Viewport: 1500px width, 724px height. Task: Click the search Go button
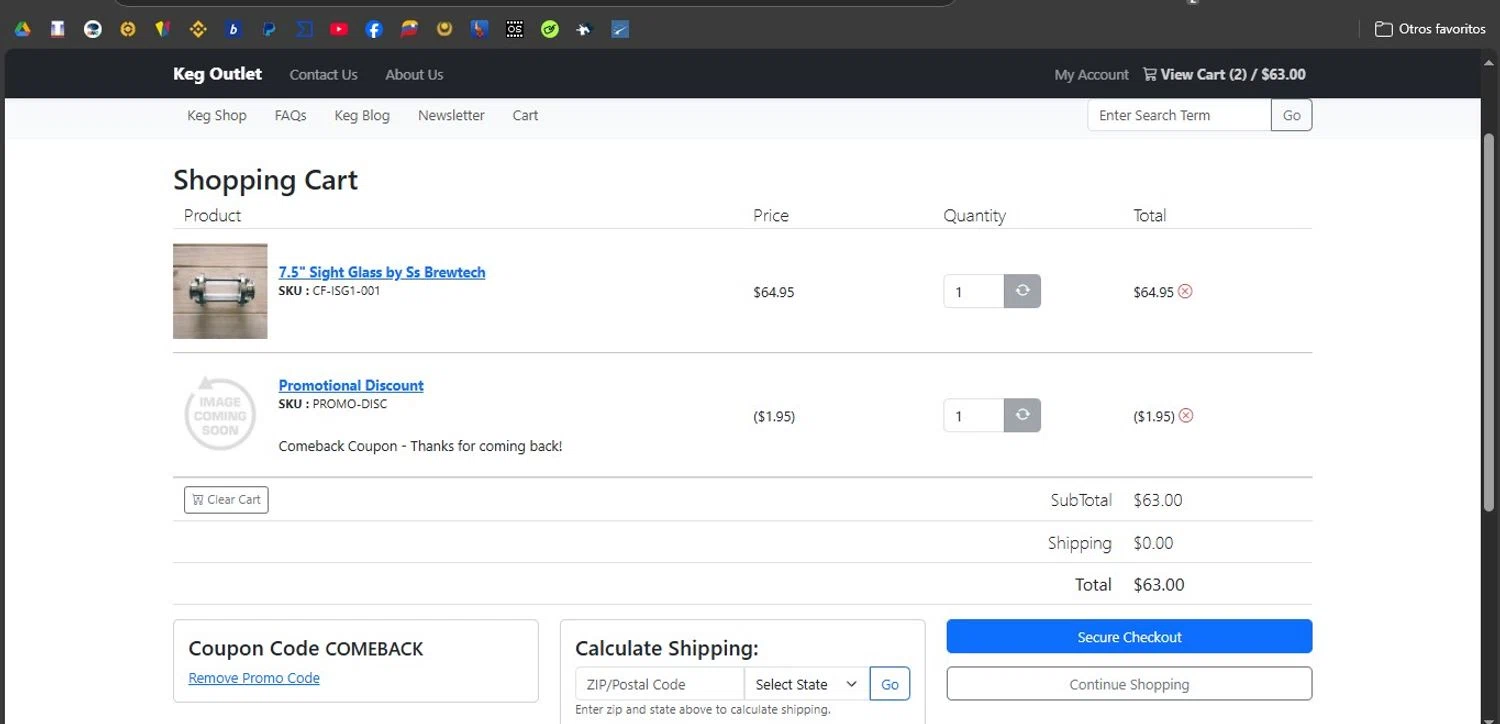coord(1292,115)
